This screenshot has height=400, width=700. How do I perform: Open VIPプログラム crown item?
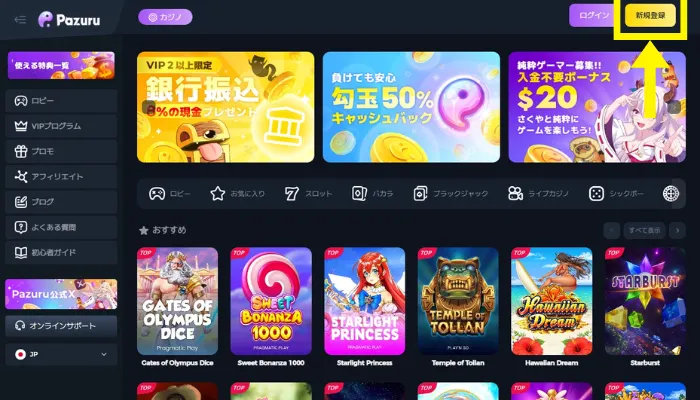pos(61,126)
